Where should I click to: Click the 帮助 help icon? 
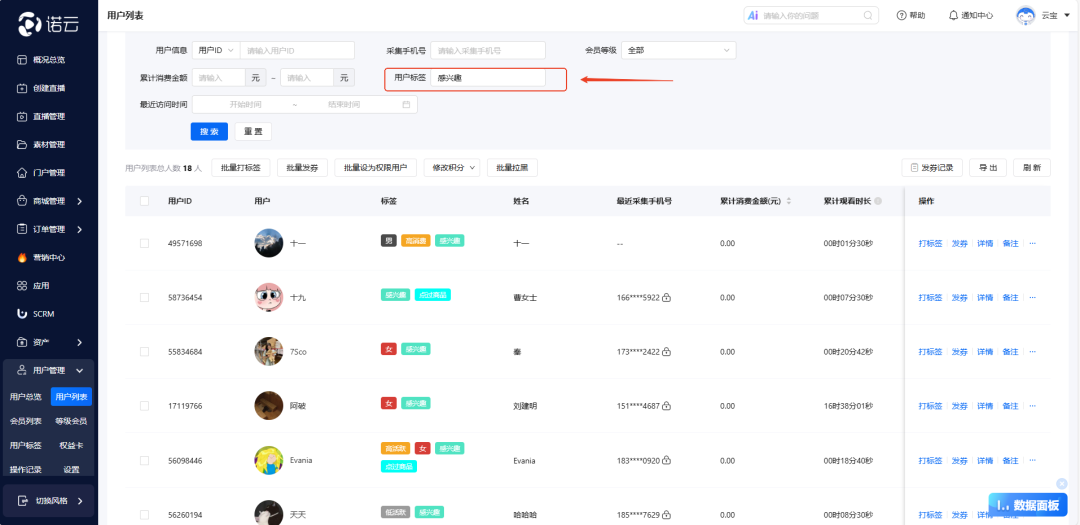tap(901, 15)
